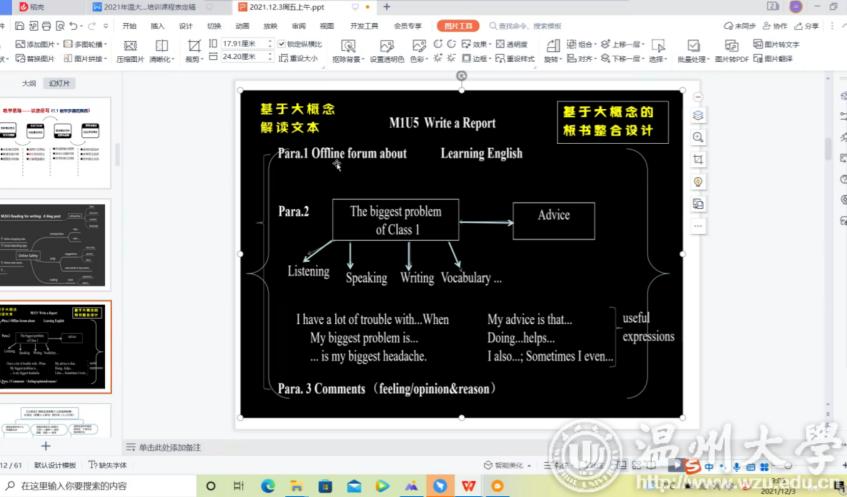Viewport: 847px width, 497px height.
Task: Click 协作 (Collaborate) button
Action: (x=775, y=26)
